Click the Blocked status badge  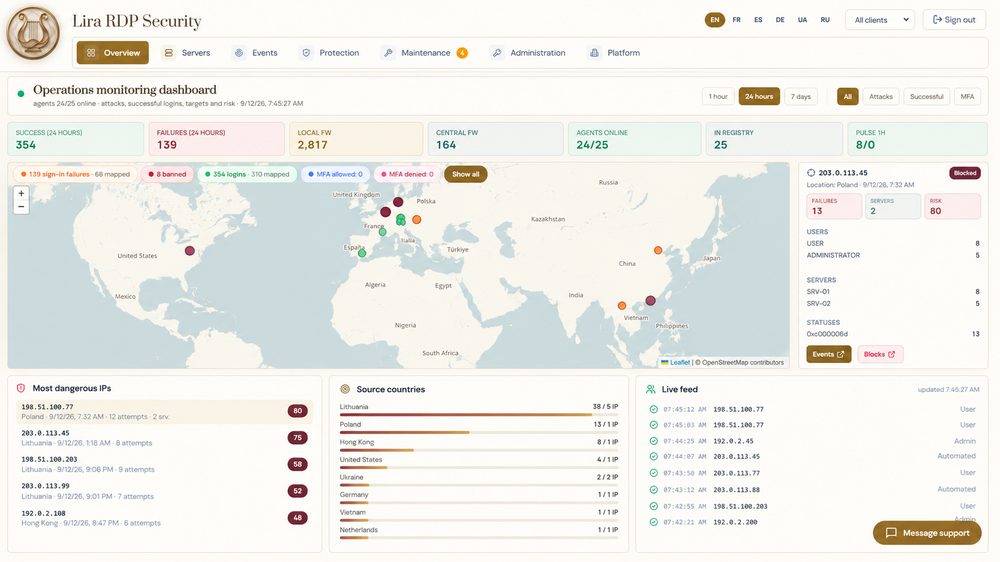click(x=965, y=173)
